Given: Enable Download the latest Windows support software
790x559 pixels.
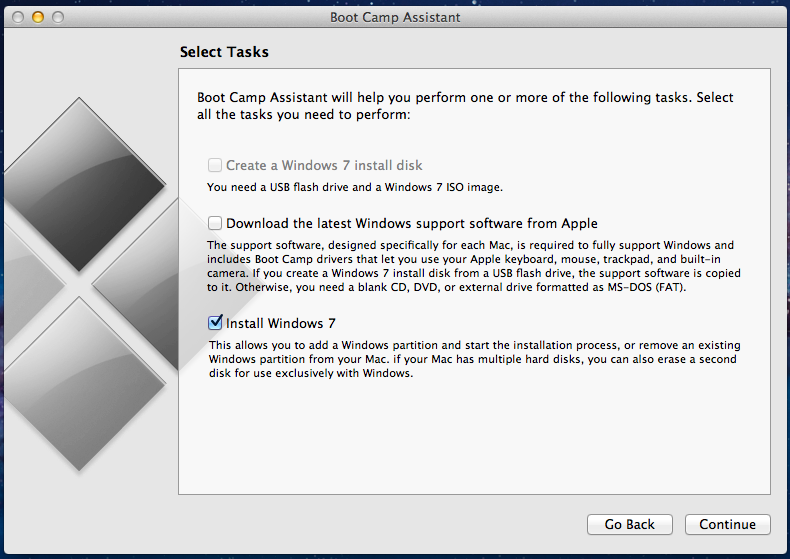Looking at the screenshot, I should (x=215, y=223).
